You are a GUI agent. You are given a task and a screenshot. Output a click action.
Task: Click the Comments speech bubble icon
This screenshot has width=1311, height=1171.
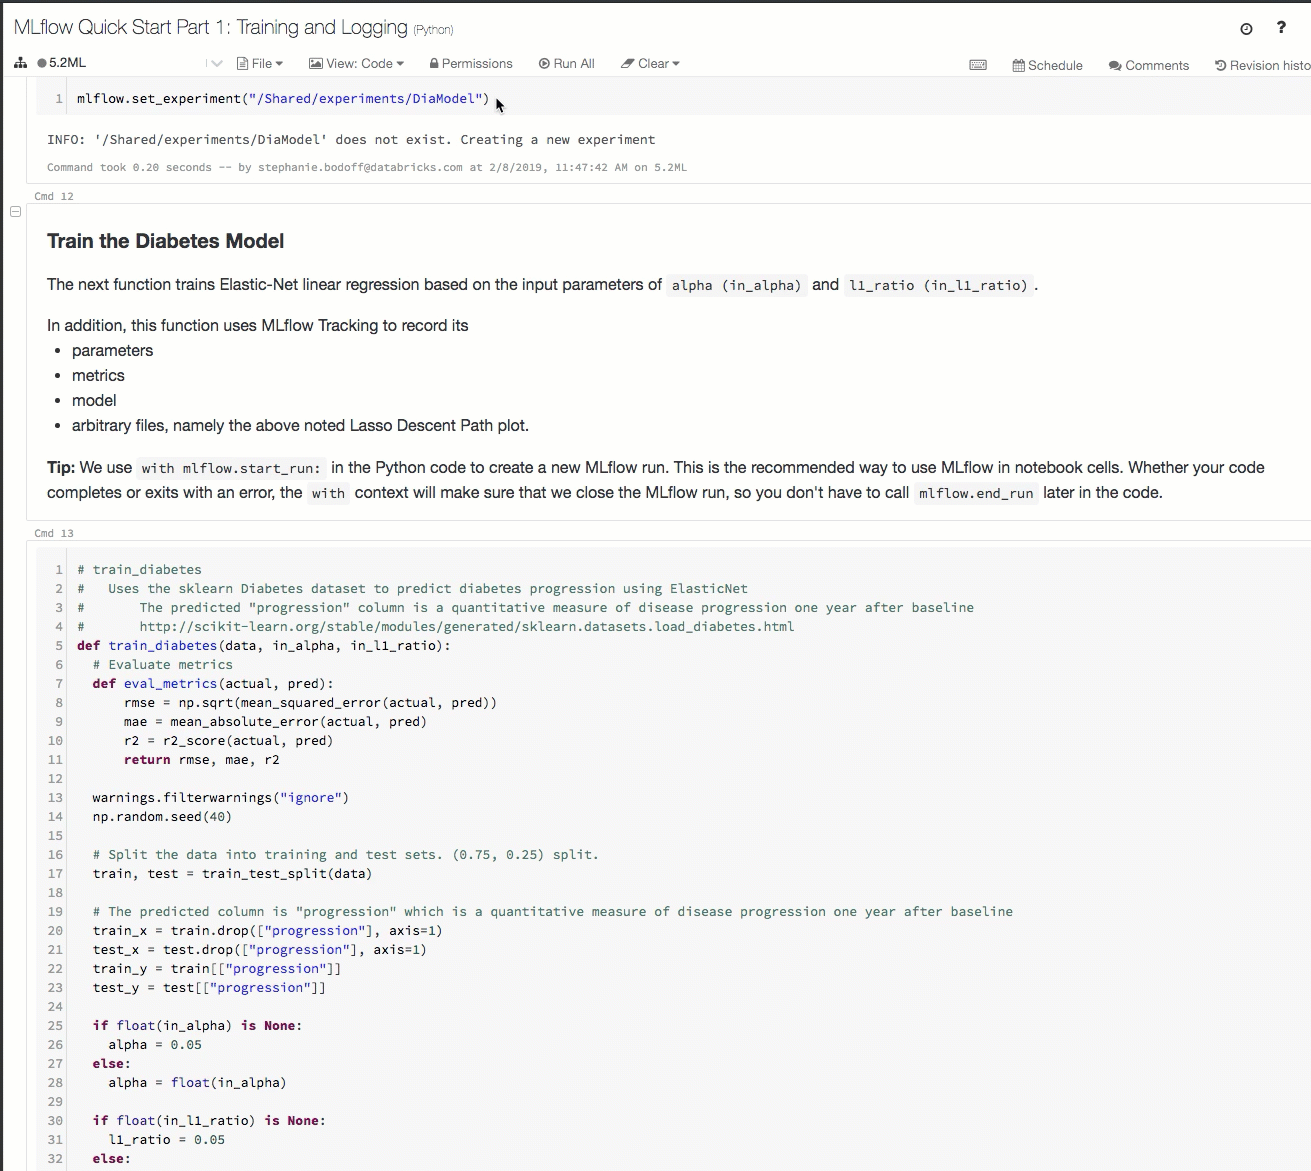point(1115,66)
